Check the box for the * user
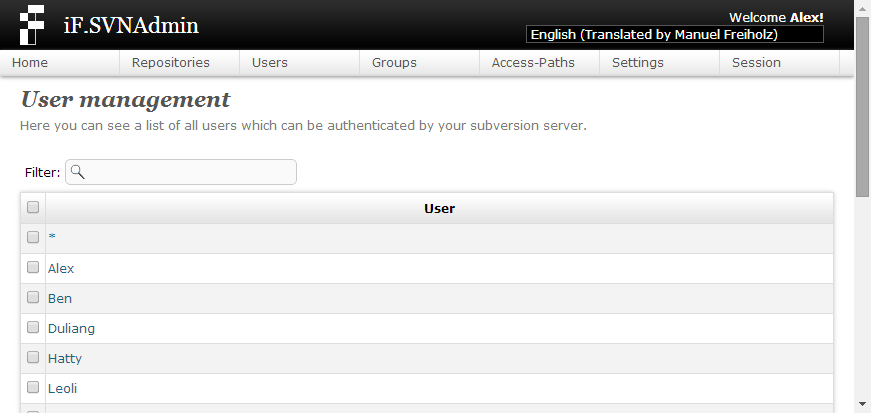The width and height of the screenshot is (871, 413). [x=33, y=237]
